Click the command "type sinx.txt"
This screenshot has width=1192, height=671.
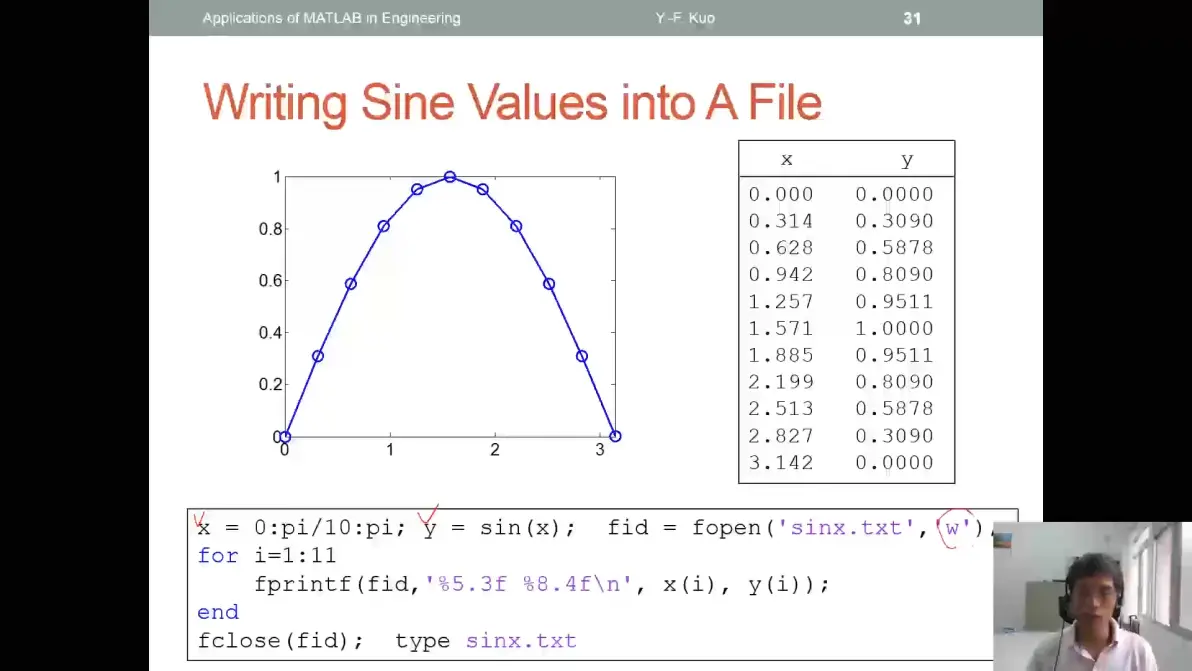click(x=486, y=641)
